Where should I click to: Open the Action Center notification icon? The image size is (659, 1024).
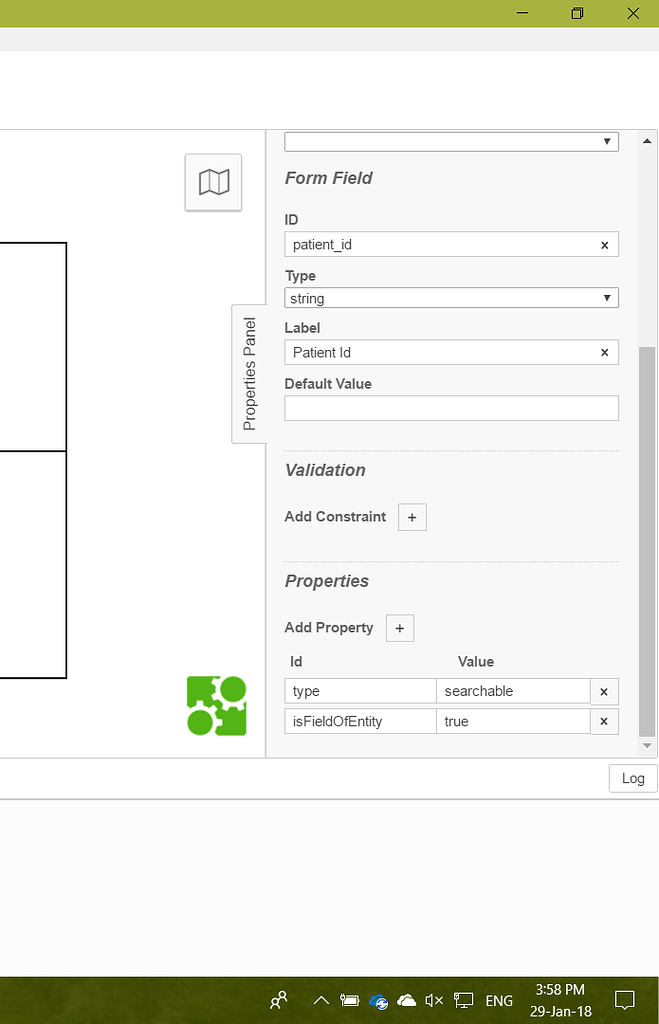(x=625, y=1000)
